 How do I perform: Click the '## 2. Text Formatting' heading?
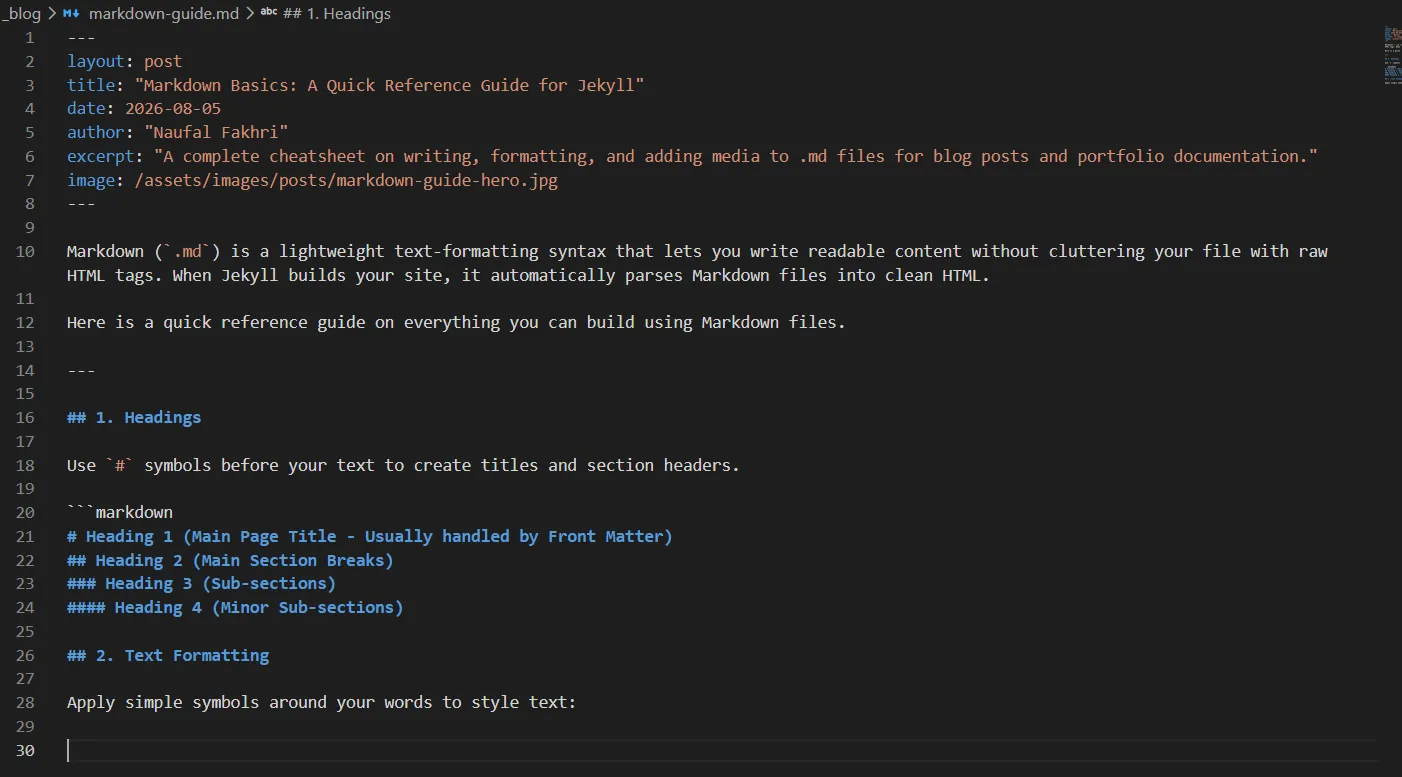pyautogui.click(x=168, y=655)
